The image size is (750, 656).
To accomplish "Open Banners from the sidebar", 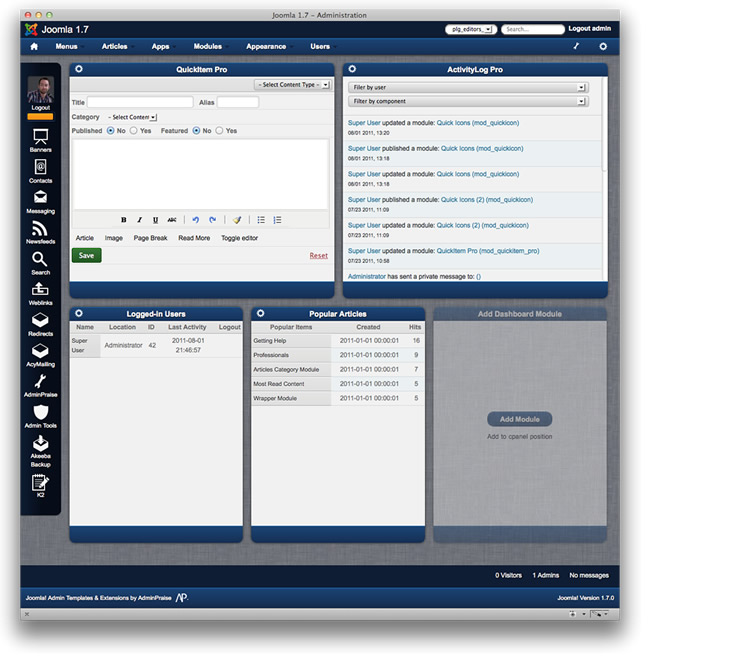I will click(x=40, y=138).
